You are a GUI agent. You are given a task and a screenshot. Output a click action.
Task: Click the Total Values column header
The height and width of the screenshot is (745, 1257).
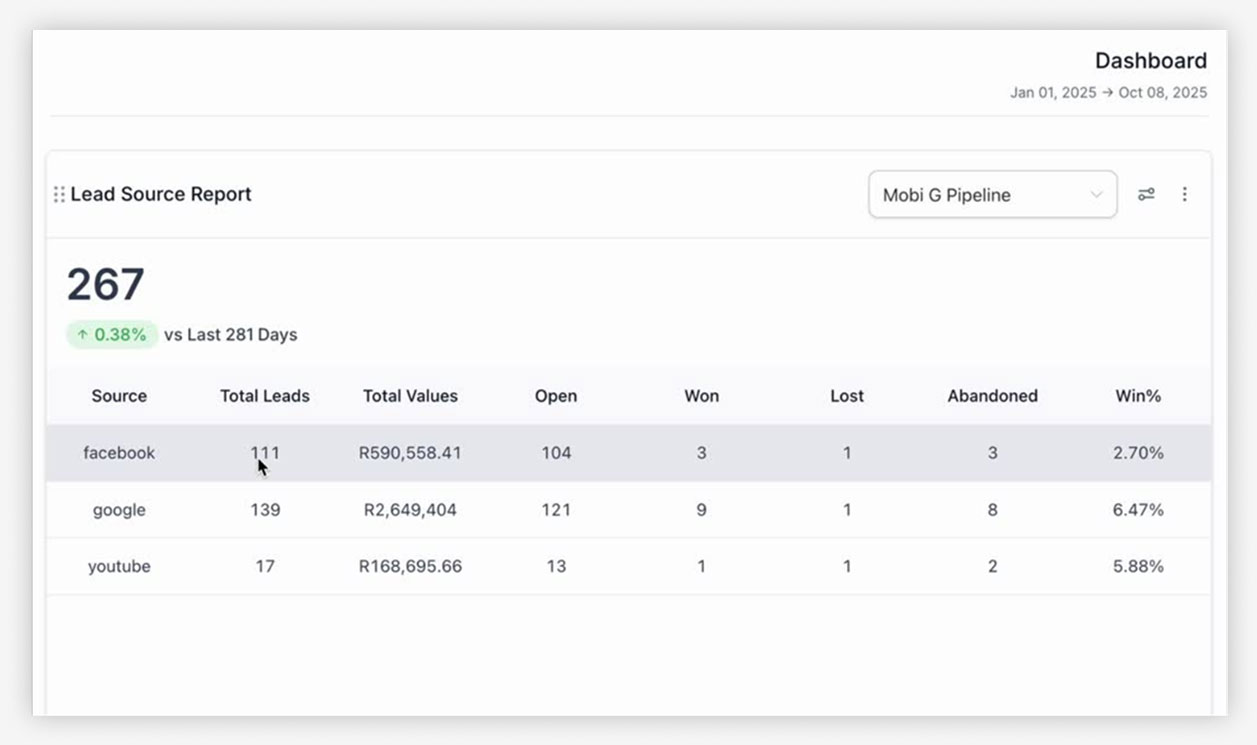tap(410, 396)
